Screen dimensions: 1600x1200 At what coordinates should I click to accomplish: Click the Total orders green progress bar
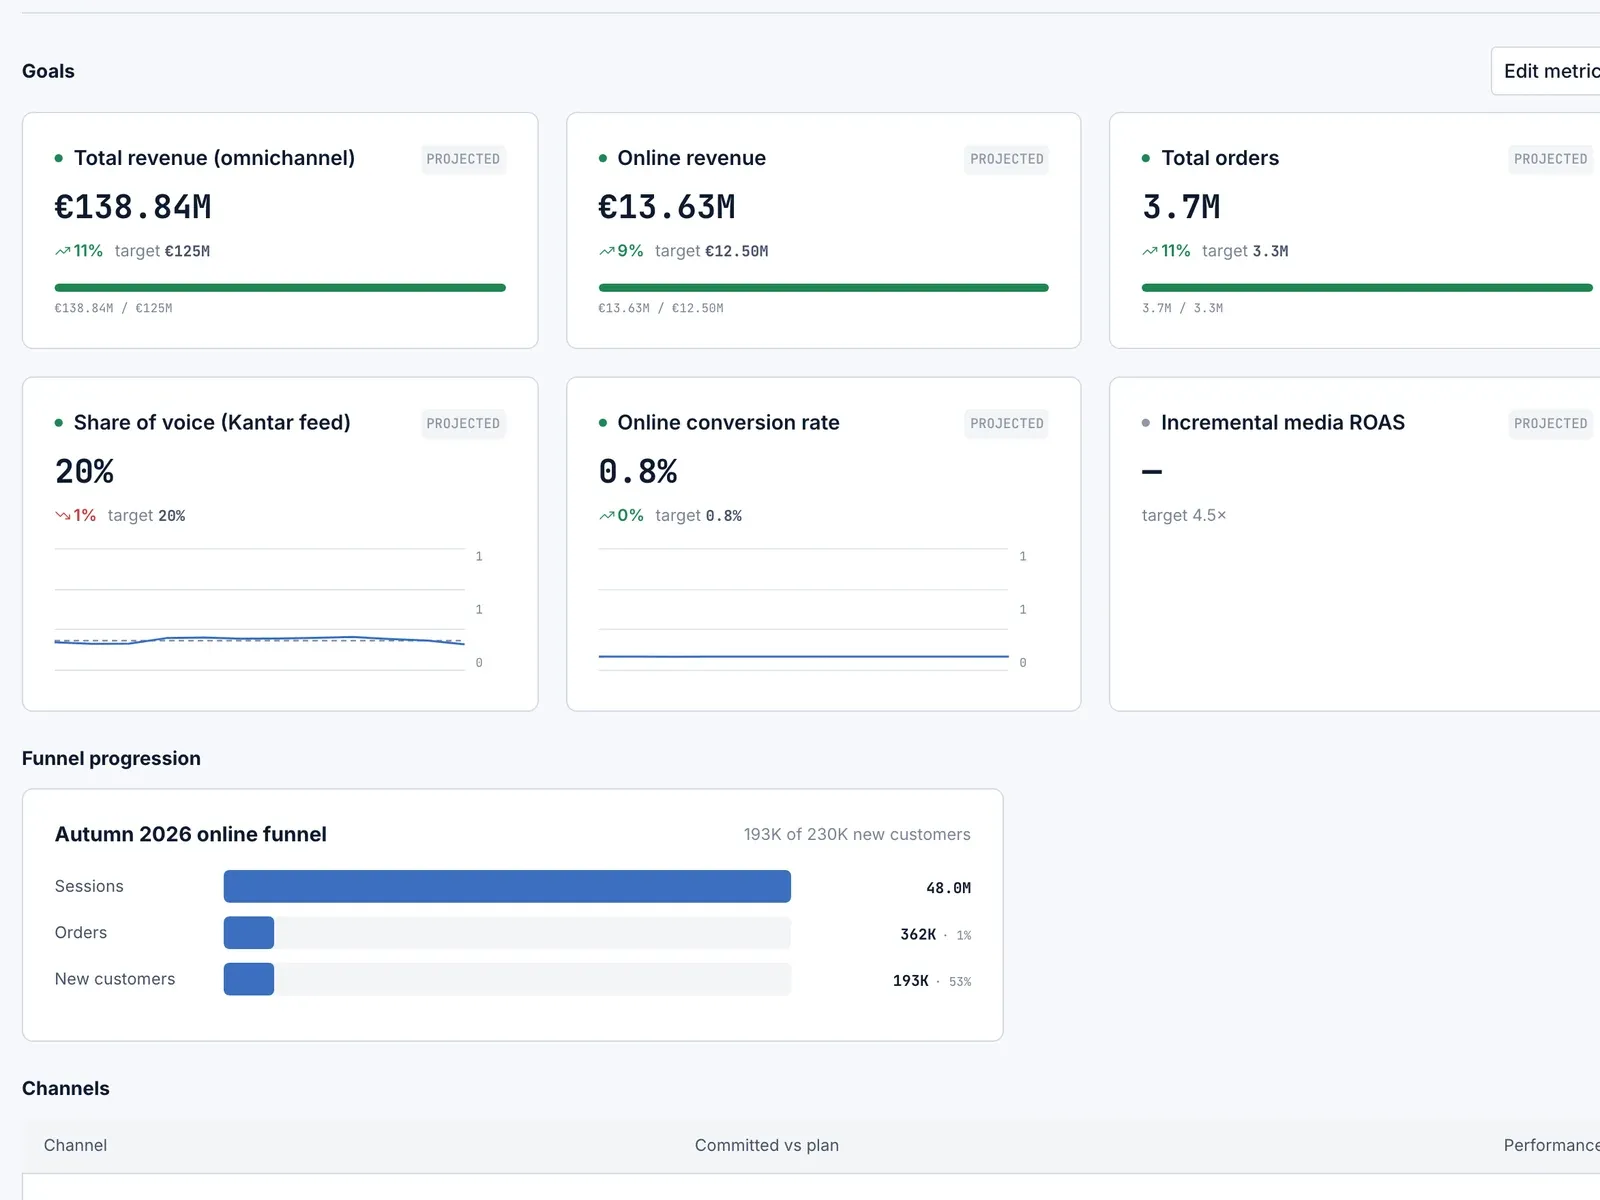[1367, 288]
